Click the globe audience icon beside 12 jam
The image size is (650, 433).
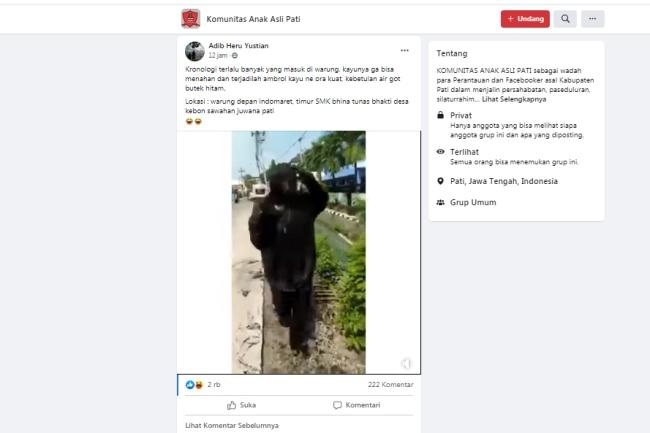click(x=235, y=56)
